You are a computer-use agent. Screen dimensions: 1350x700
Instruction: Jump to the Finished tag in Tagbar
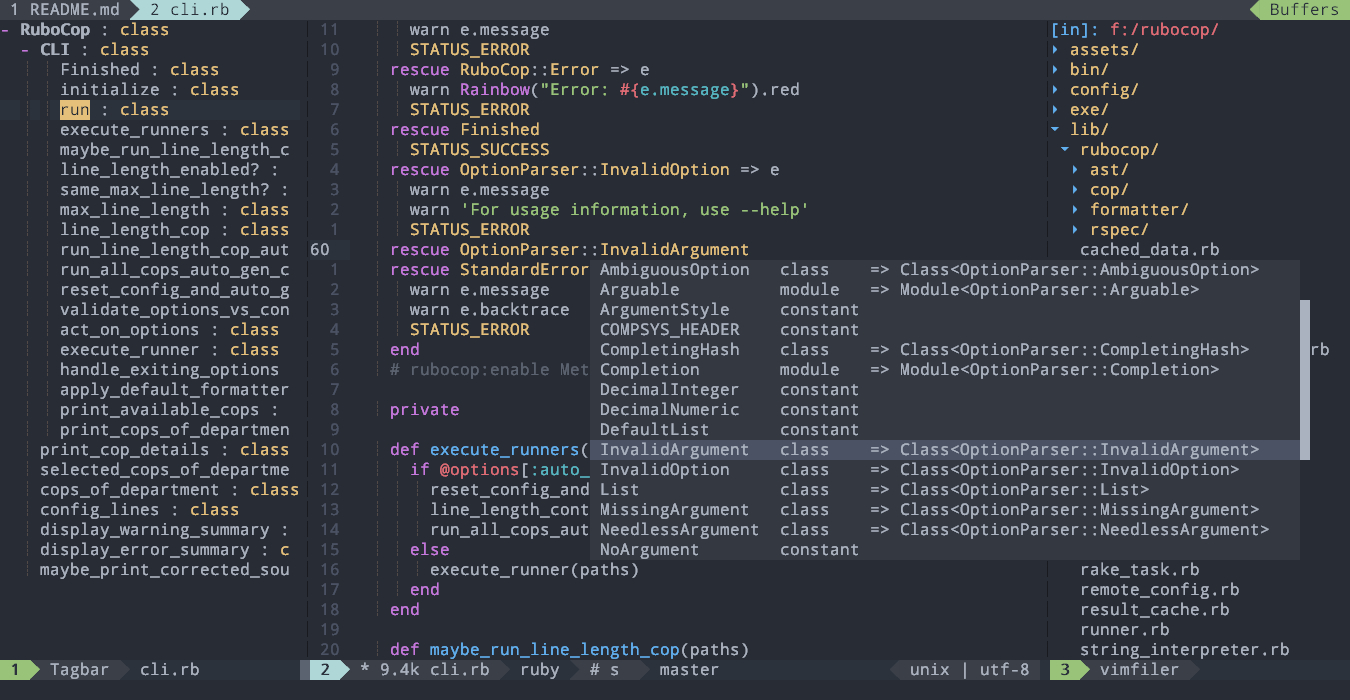[x=100, y=70]
